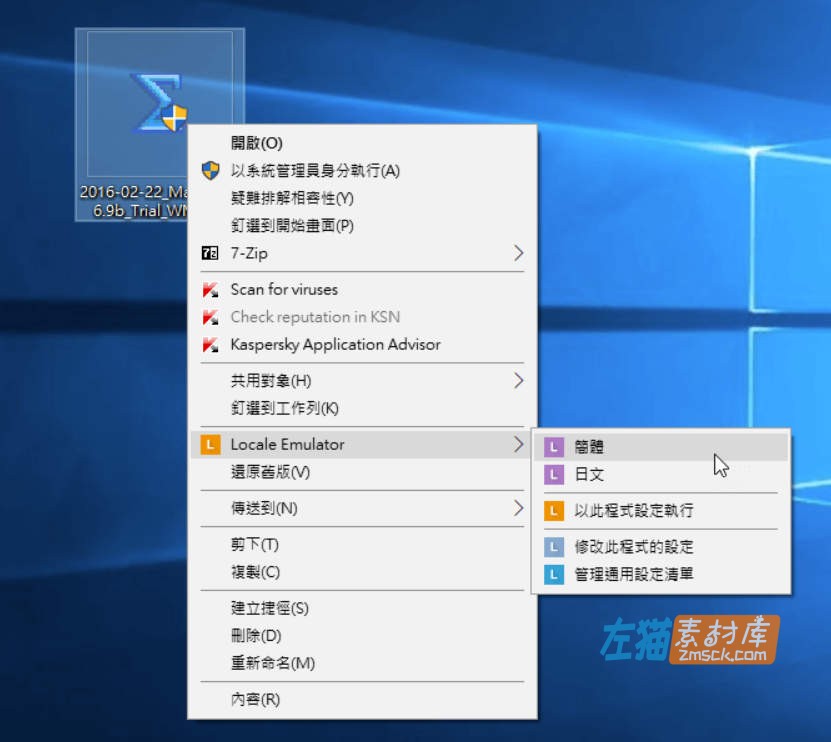Click the 7-Zip archive icon in the menu
This screenshot has width=831, height=742.
[x=210, y=253]
